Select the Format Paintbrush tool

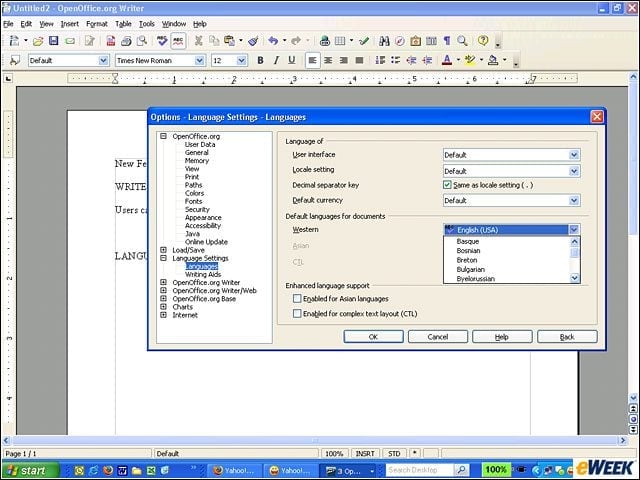click(x=253, y=41)
